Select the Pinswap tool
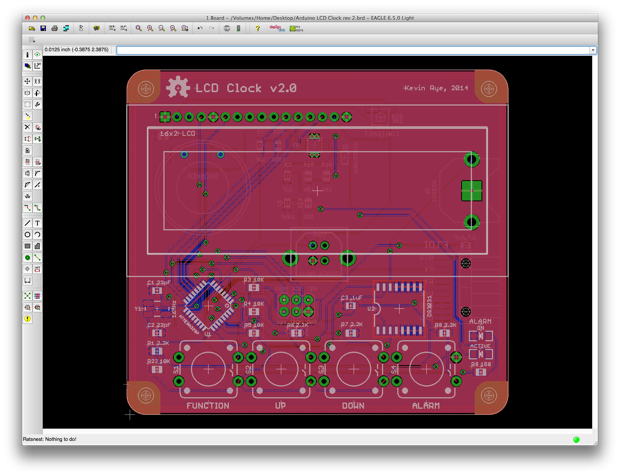This screenshot has height=476, width=620. pyautogui.click(x=27, y=139)
